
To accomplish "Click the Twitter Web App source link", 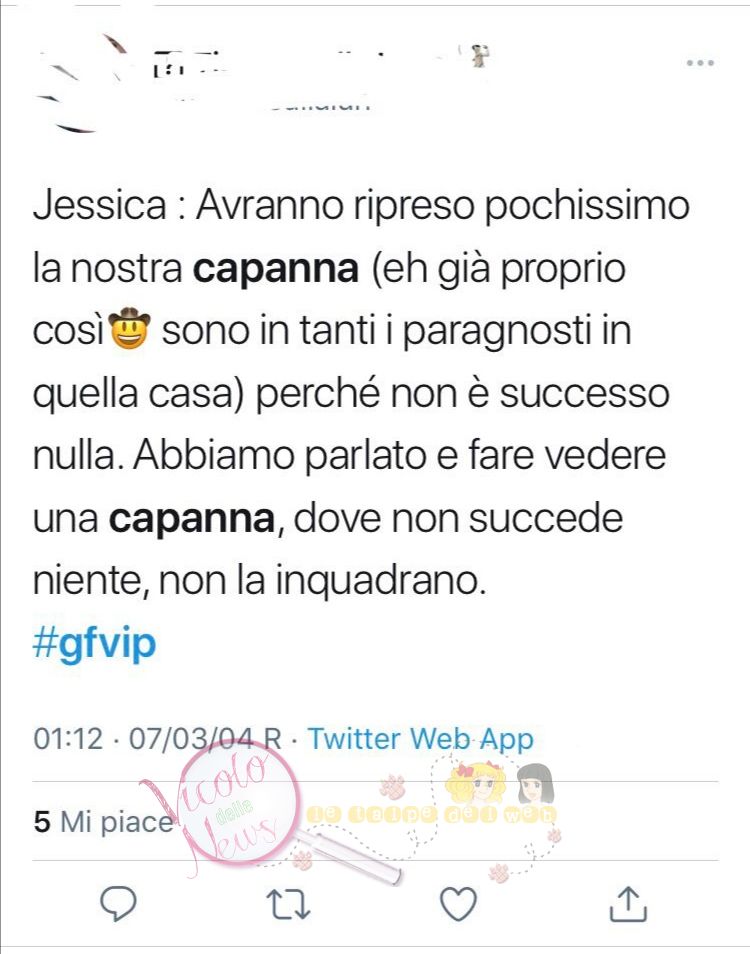I will tap(421, 739).
